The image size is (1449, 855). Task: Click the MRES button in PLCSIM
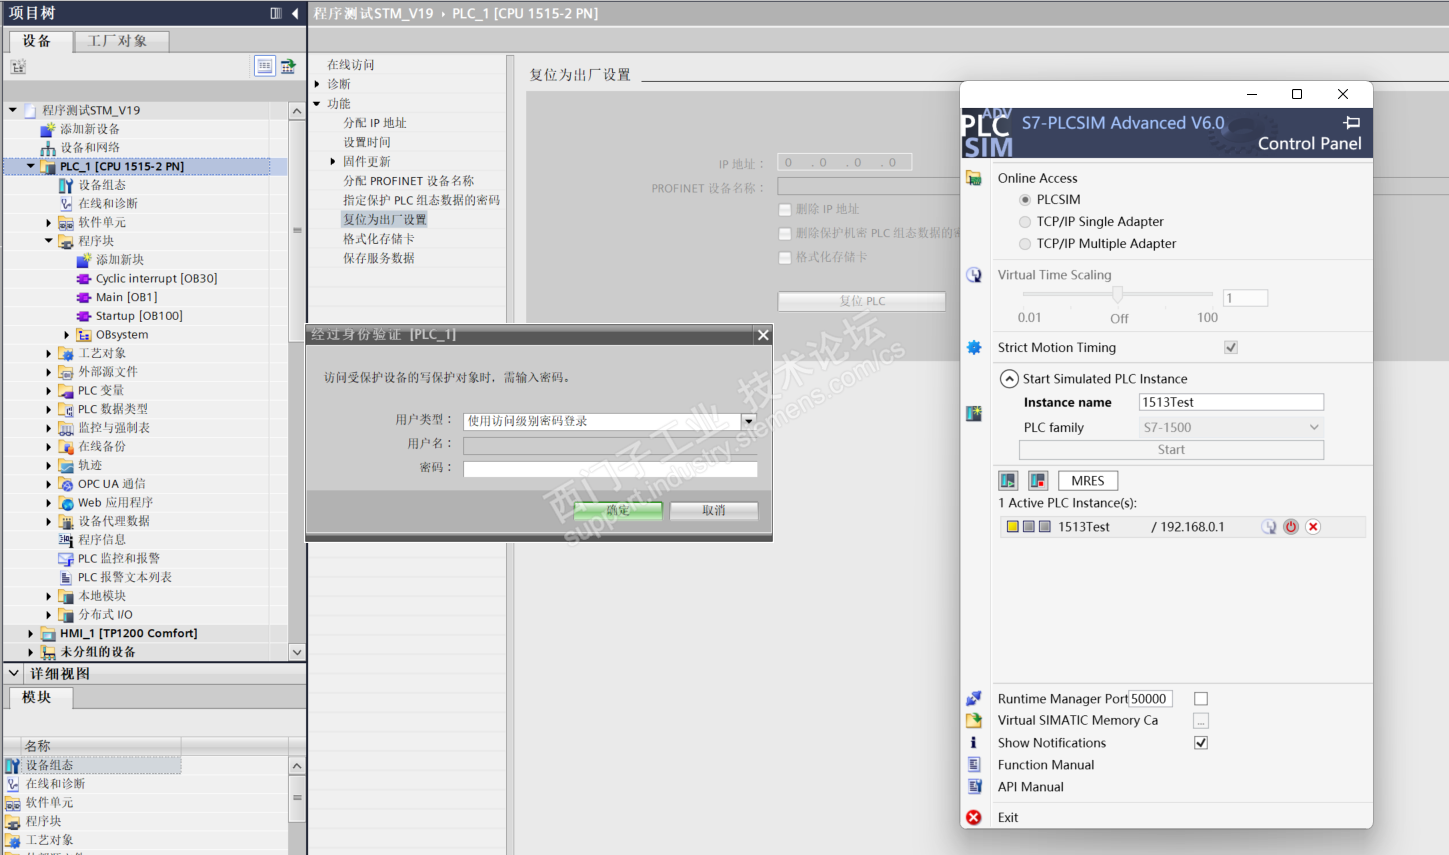(x=1088, y=481)
